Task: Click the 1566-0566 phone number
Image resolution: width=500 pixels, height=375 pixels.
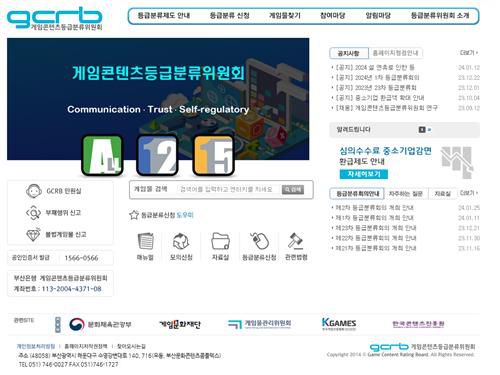Action: [x=81, y=258]
